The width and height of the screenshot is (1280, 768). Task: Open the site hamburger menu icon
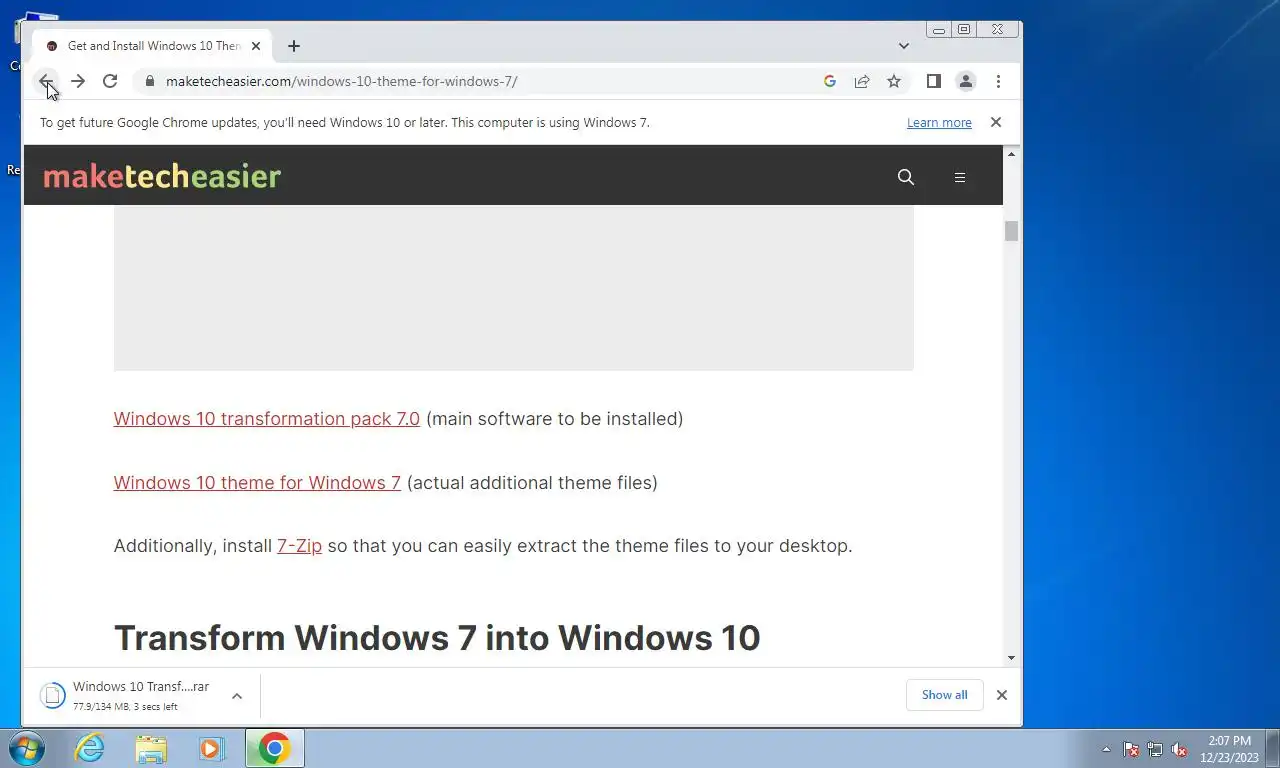tap(960, 177)
